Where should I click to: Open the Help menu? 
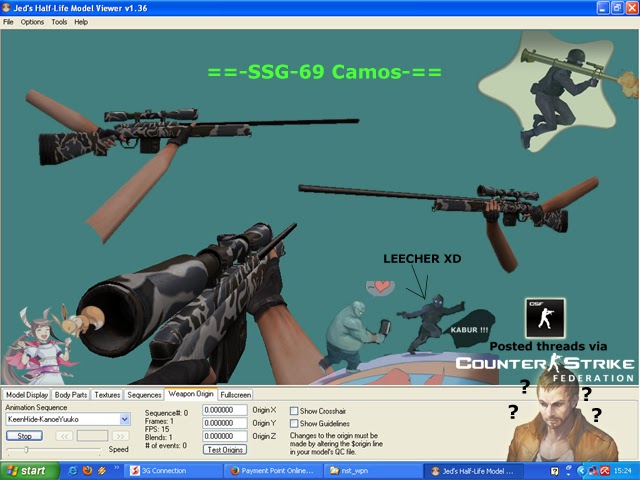(81, 22)
